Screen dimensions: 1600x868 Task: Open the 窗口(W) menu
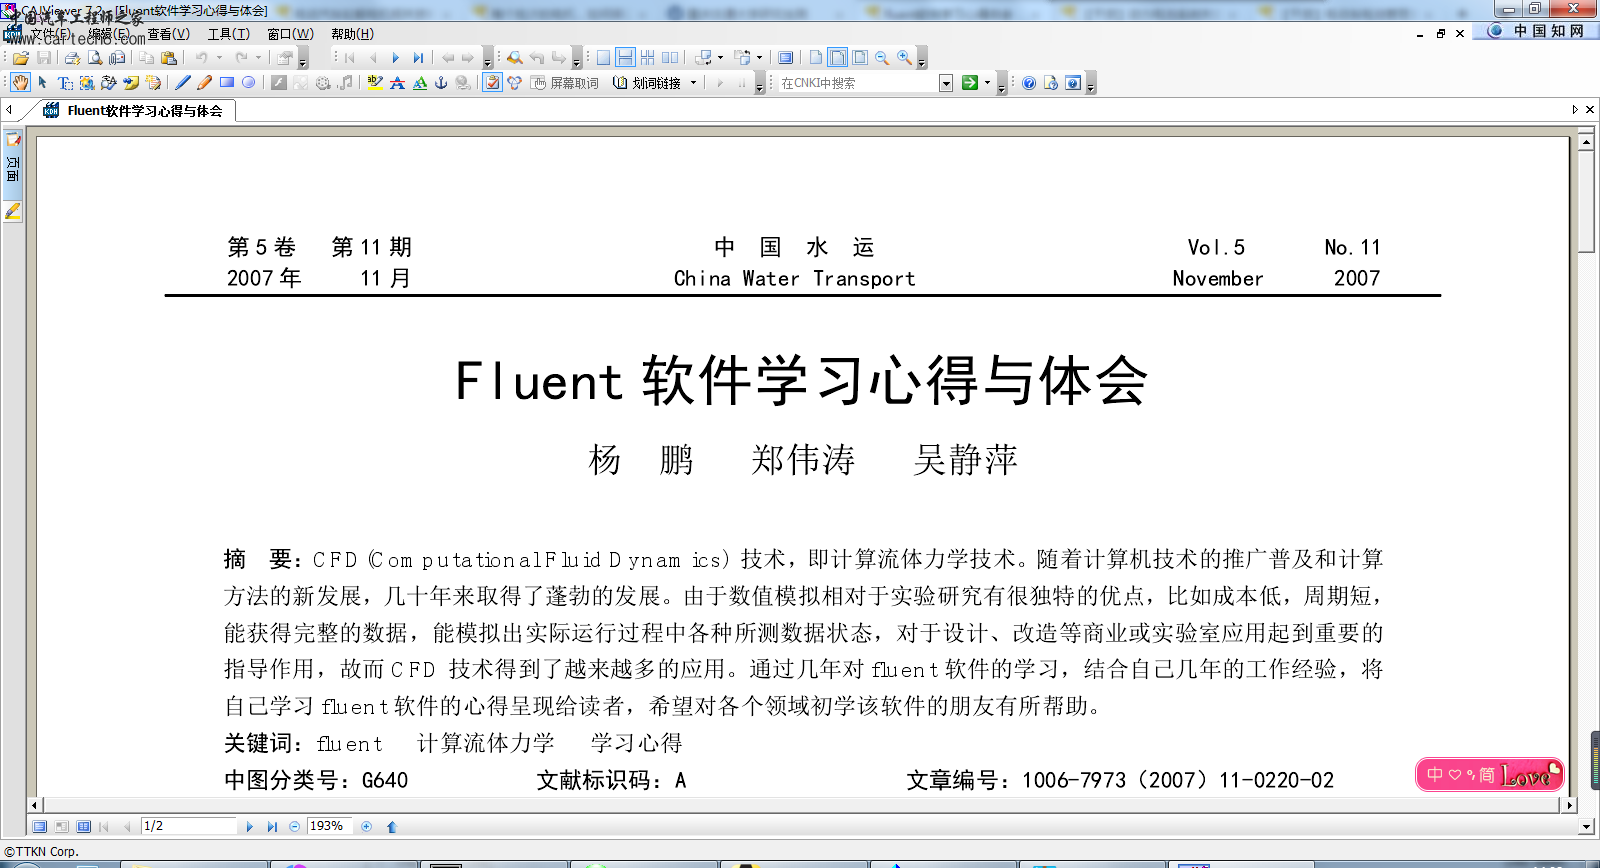pos(291,34)
